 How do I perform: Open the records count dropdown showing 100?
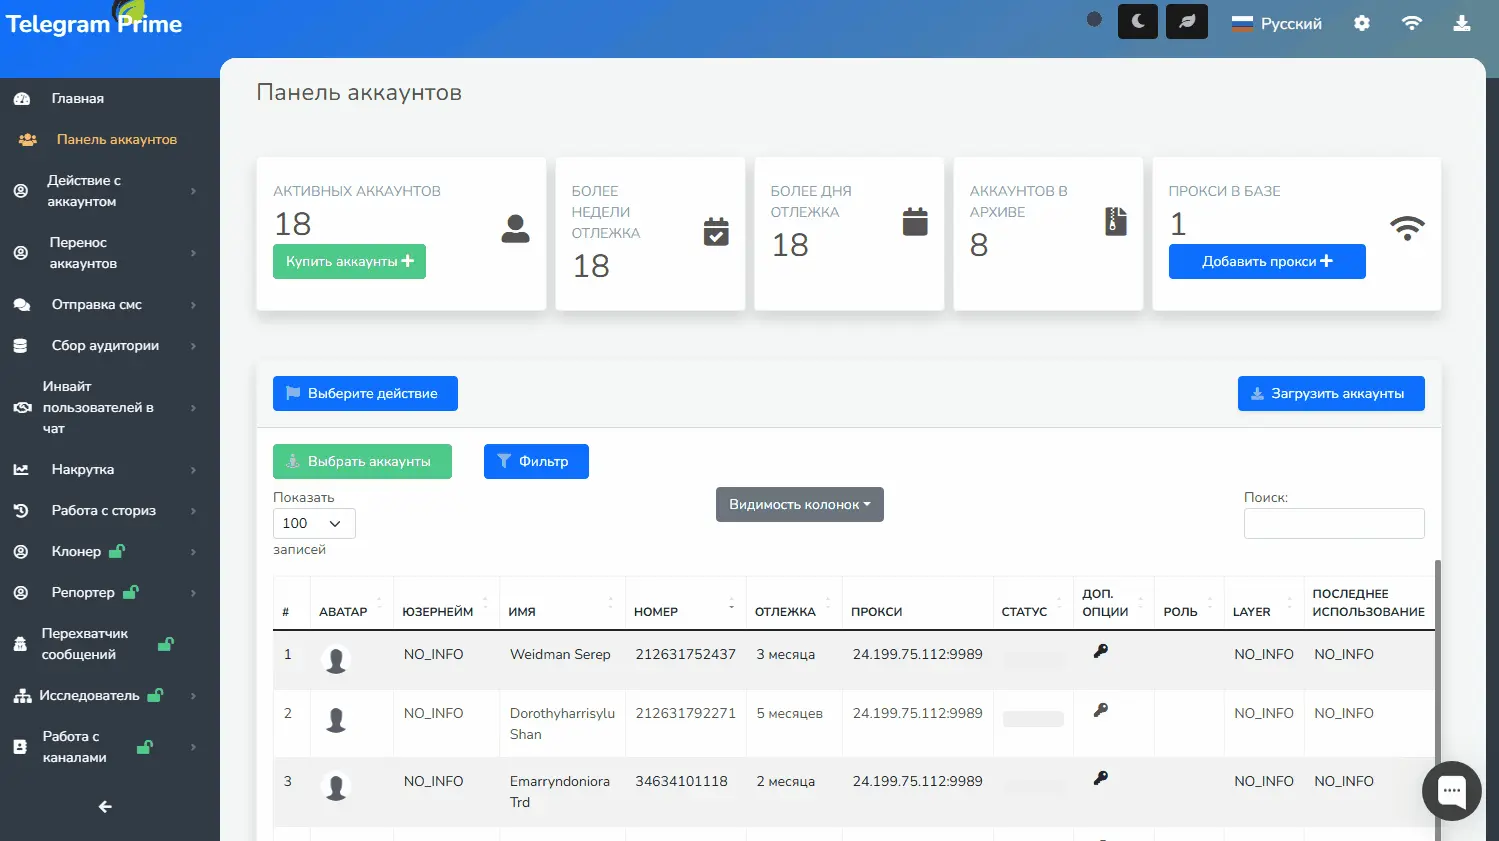[x=313, y=523]
